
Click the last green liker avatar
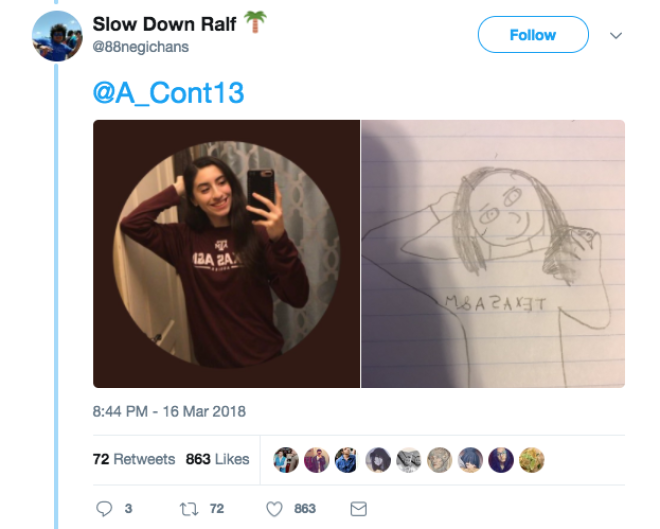tap(532, 460)
